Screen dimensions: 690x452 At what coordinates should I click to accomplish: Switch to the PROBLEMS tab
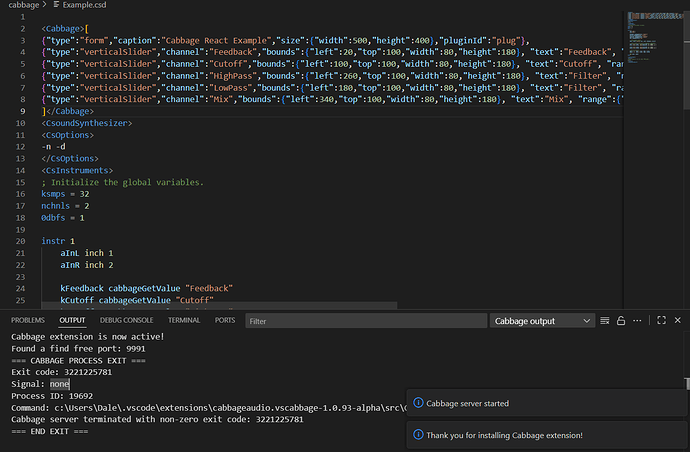click(x=30, y=320)
